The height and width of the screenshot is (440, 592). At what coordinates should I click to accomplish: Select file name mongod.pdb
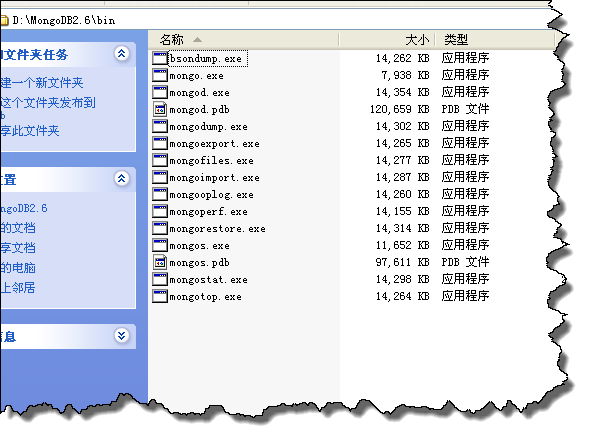pyautogui.click(x=200, y=110)
